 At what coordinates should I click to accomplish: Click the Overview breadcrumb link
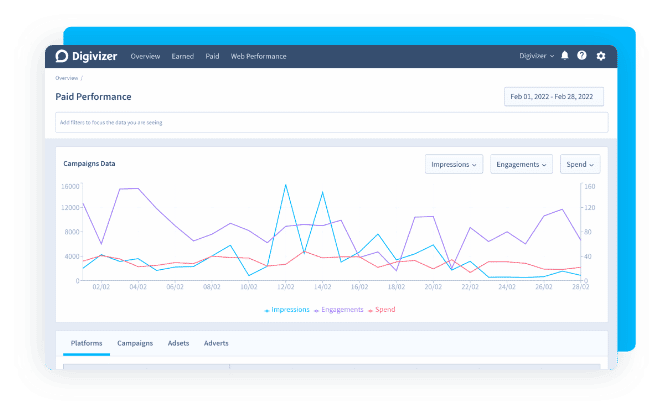tap(67, 77)
